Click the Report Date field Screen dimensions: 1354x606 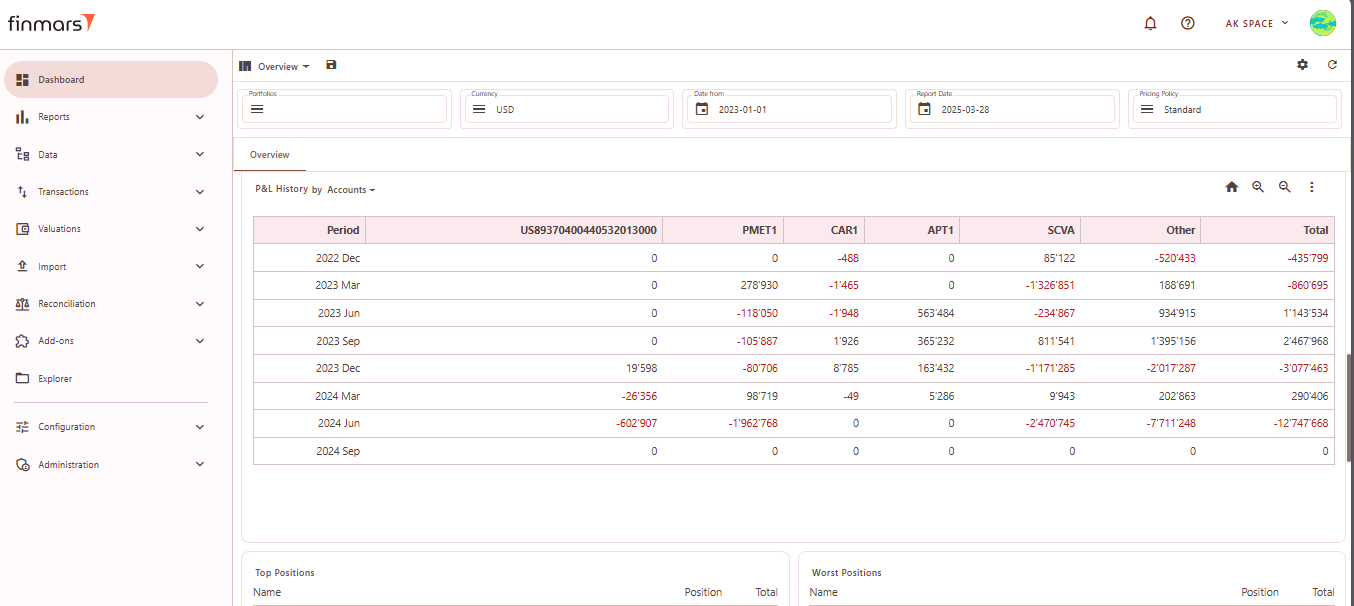point(1010,109)
